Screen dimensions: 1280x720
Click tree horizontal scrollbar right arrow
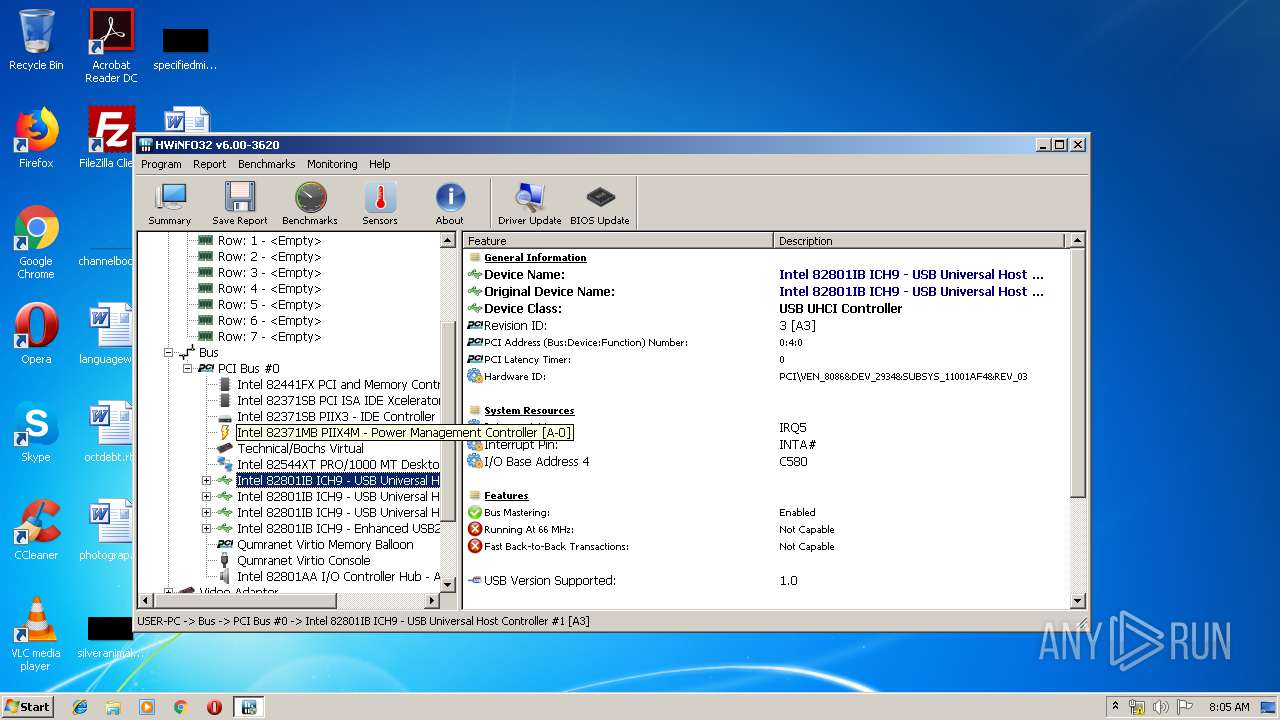point(432,600)
